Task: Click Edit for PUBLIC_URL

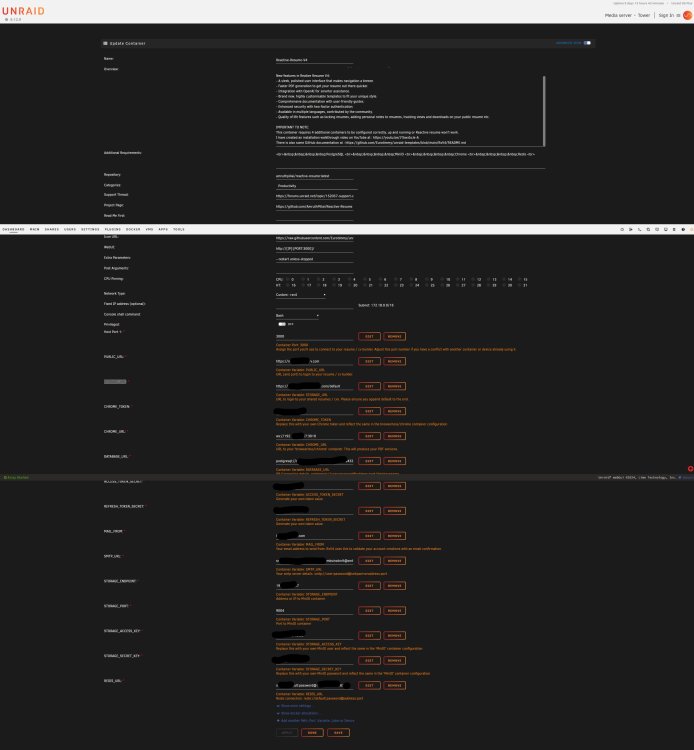Action: point(369,361)
